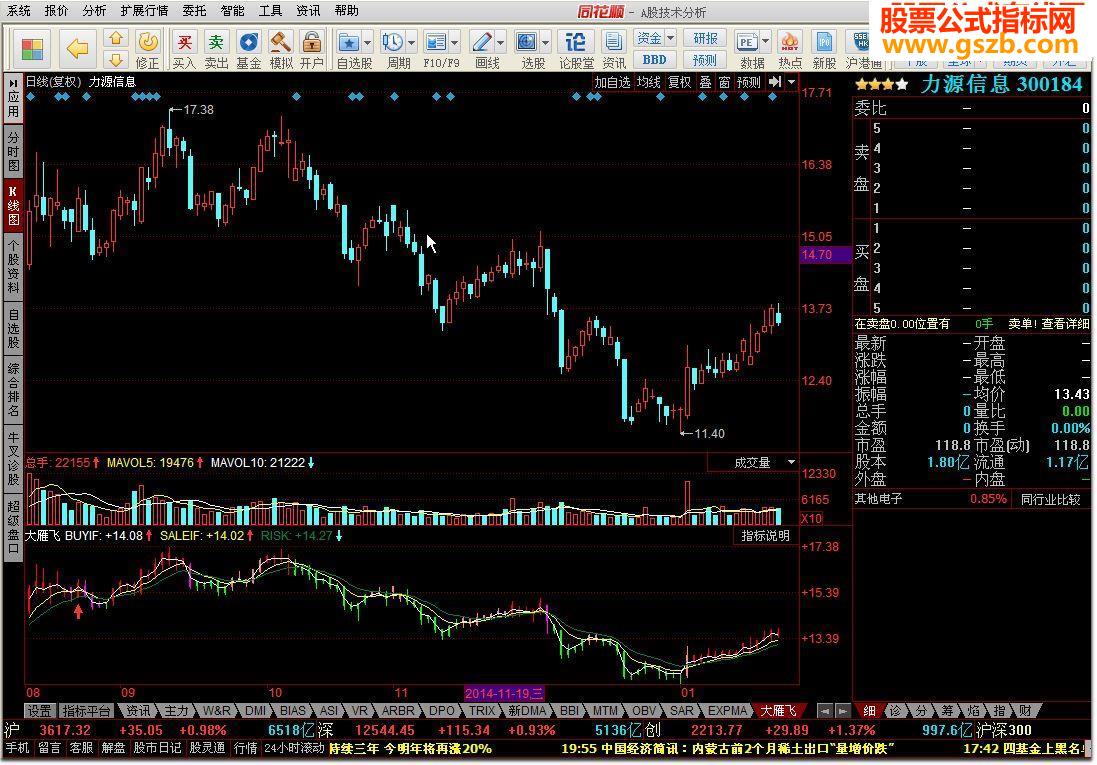Click the down arrow for next stock

(116, 59)
